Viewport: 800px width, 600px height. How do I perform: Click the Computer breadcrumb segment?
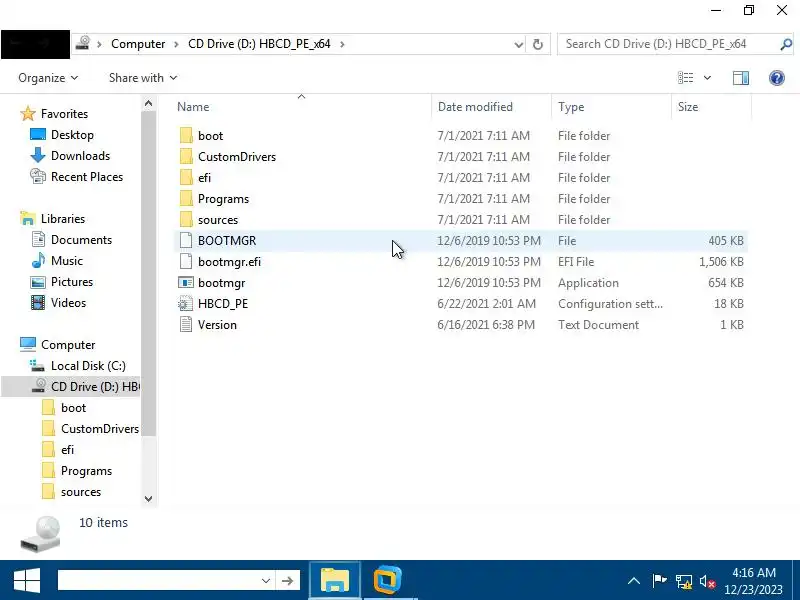tap(138, 44)
